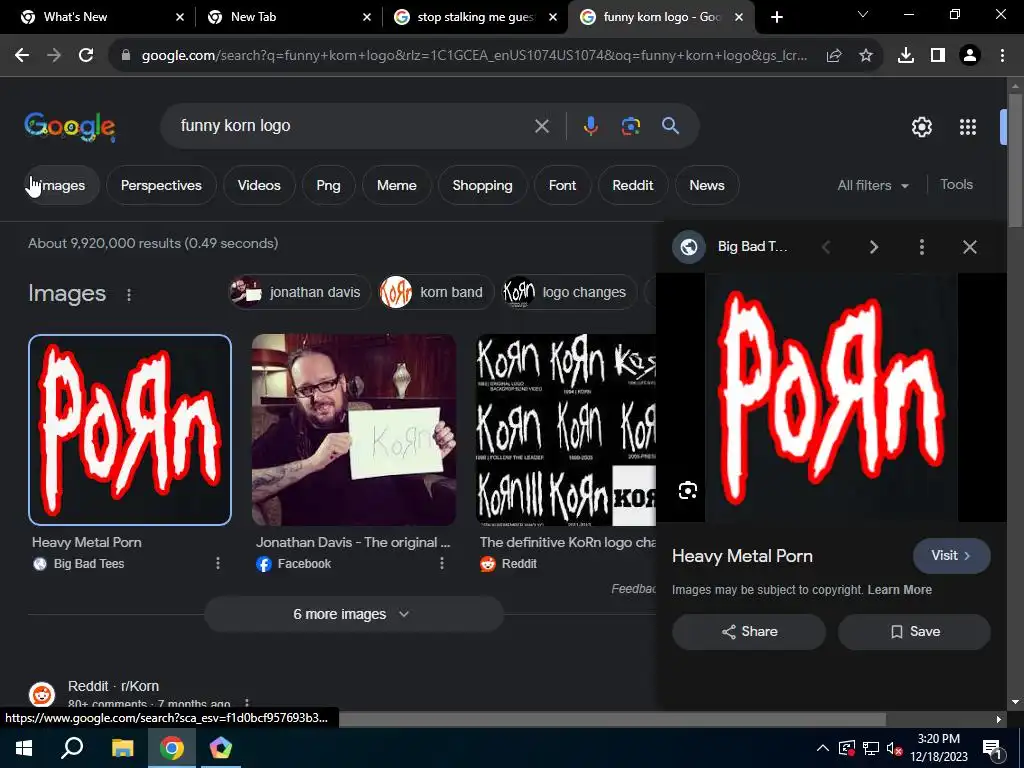Switch to New Tab browser tab
This screenshot has height=768, width=1024.
pos(287,17)
